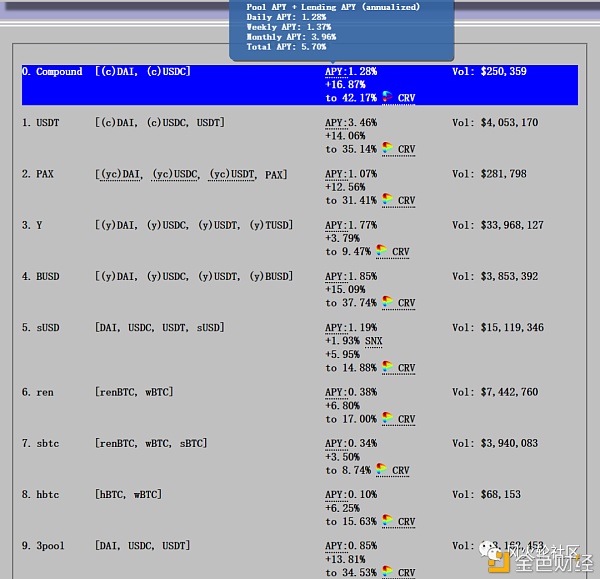This screenshot has width=600, height=579.
Task: Click the Vol: $4,053,170 value
Action: [495, 123]
